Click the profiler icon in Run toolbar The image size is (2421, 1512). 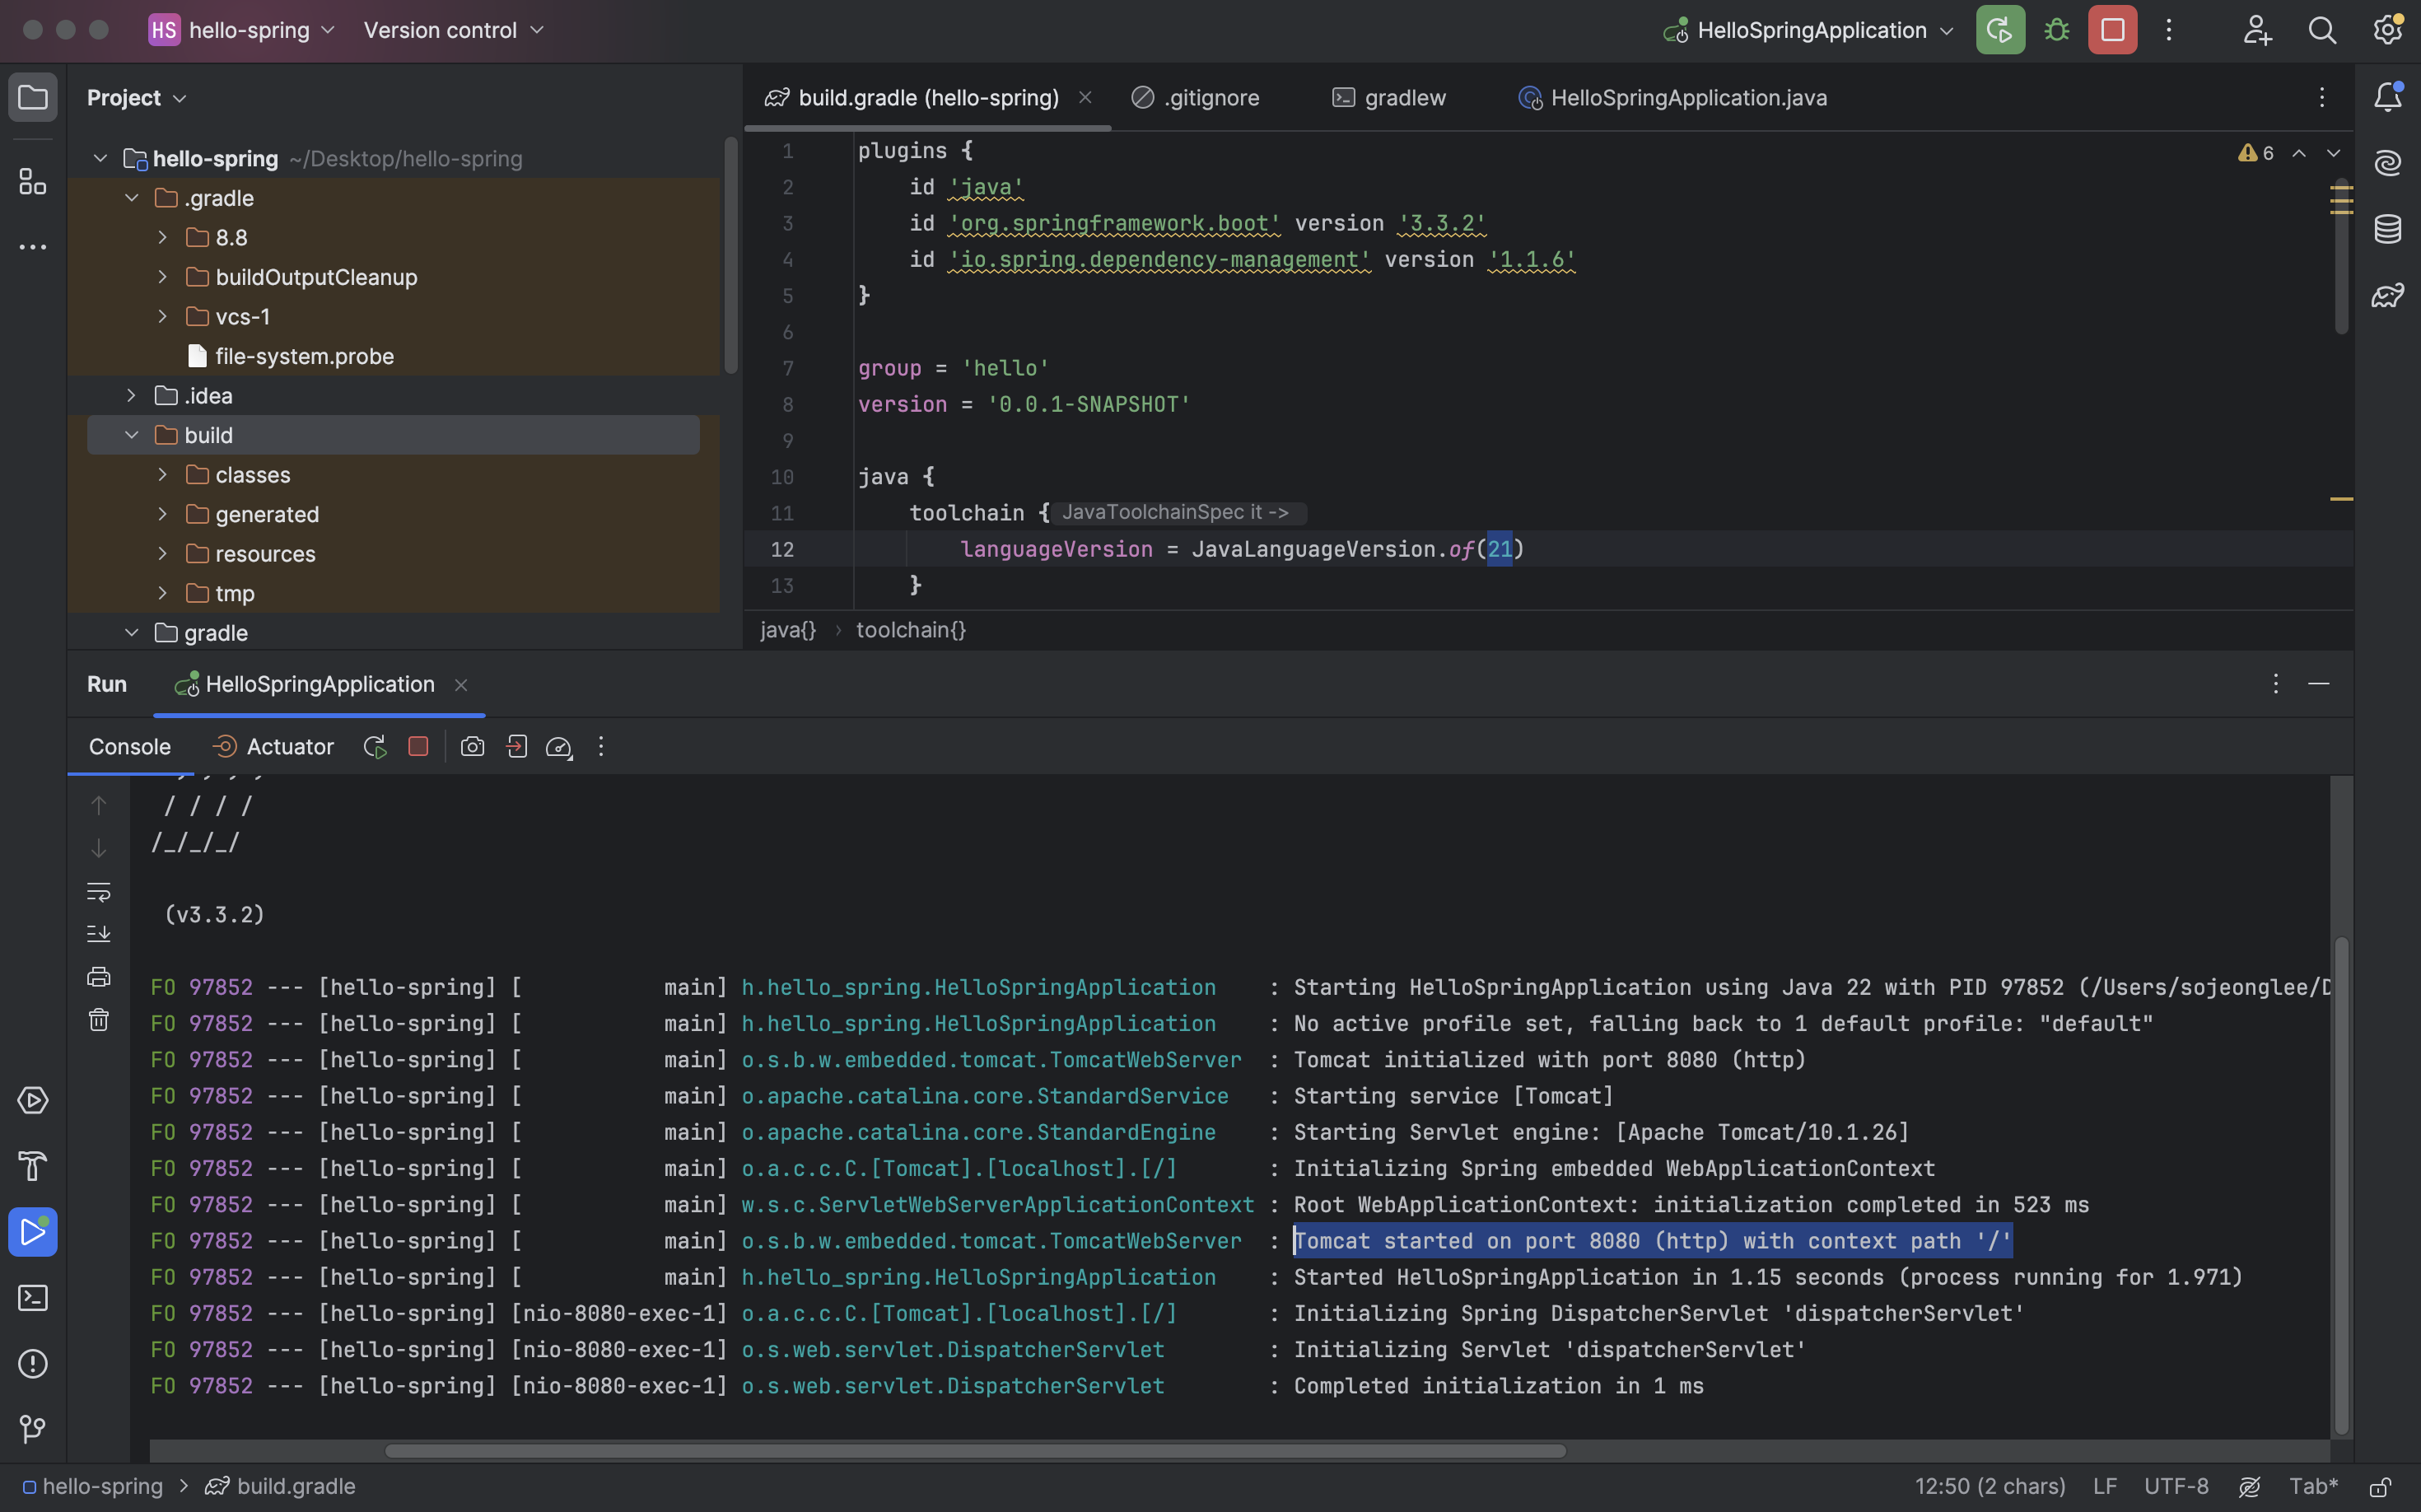(x=559, y=747)
